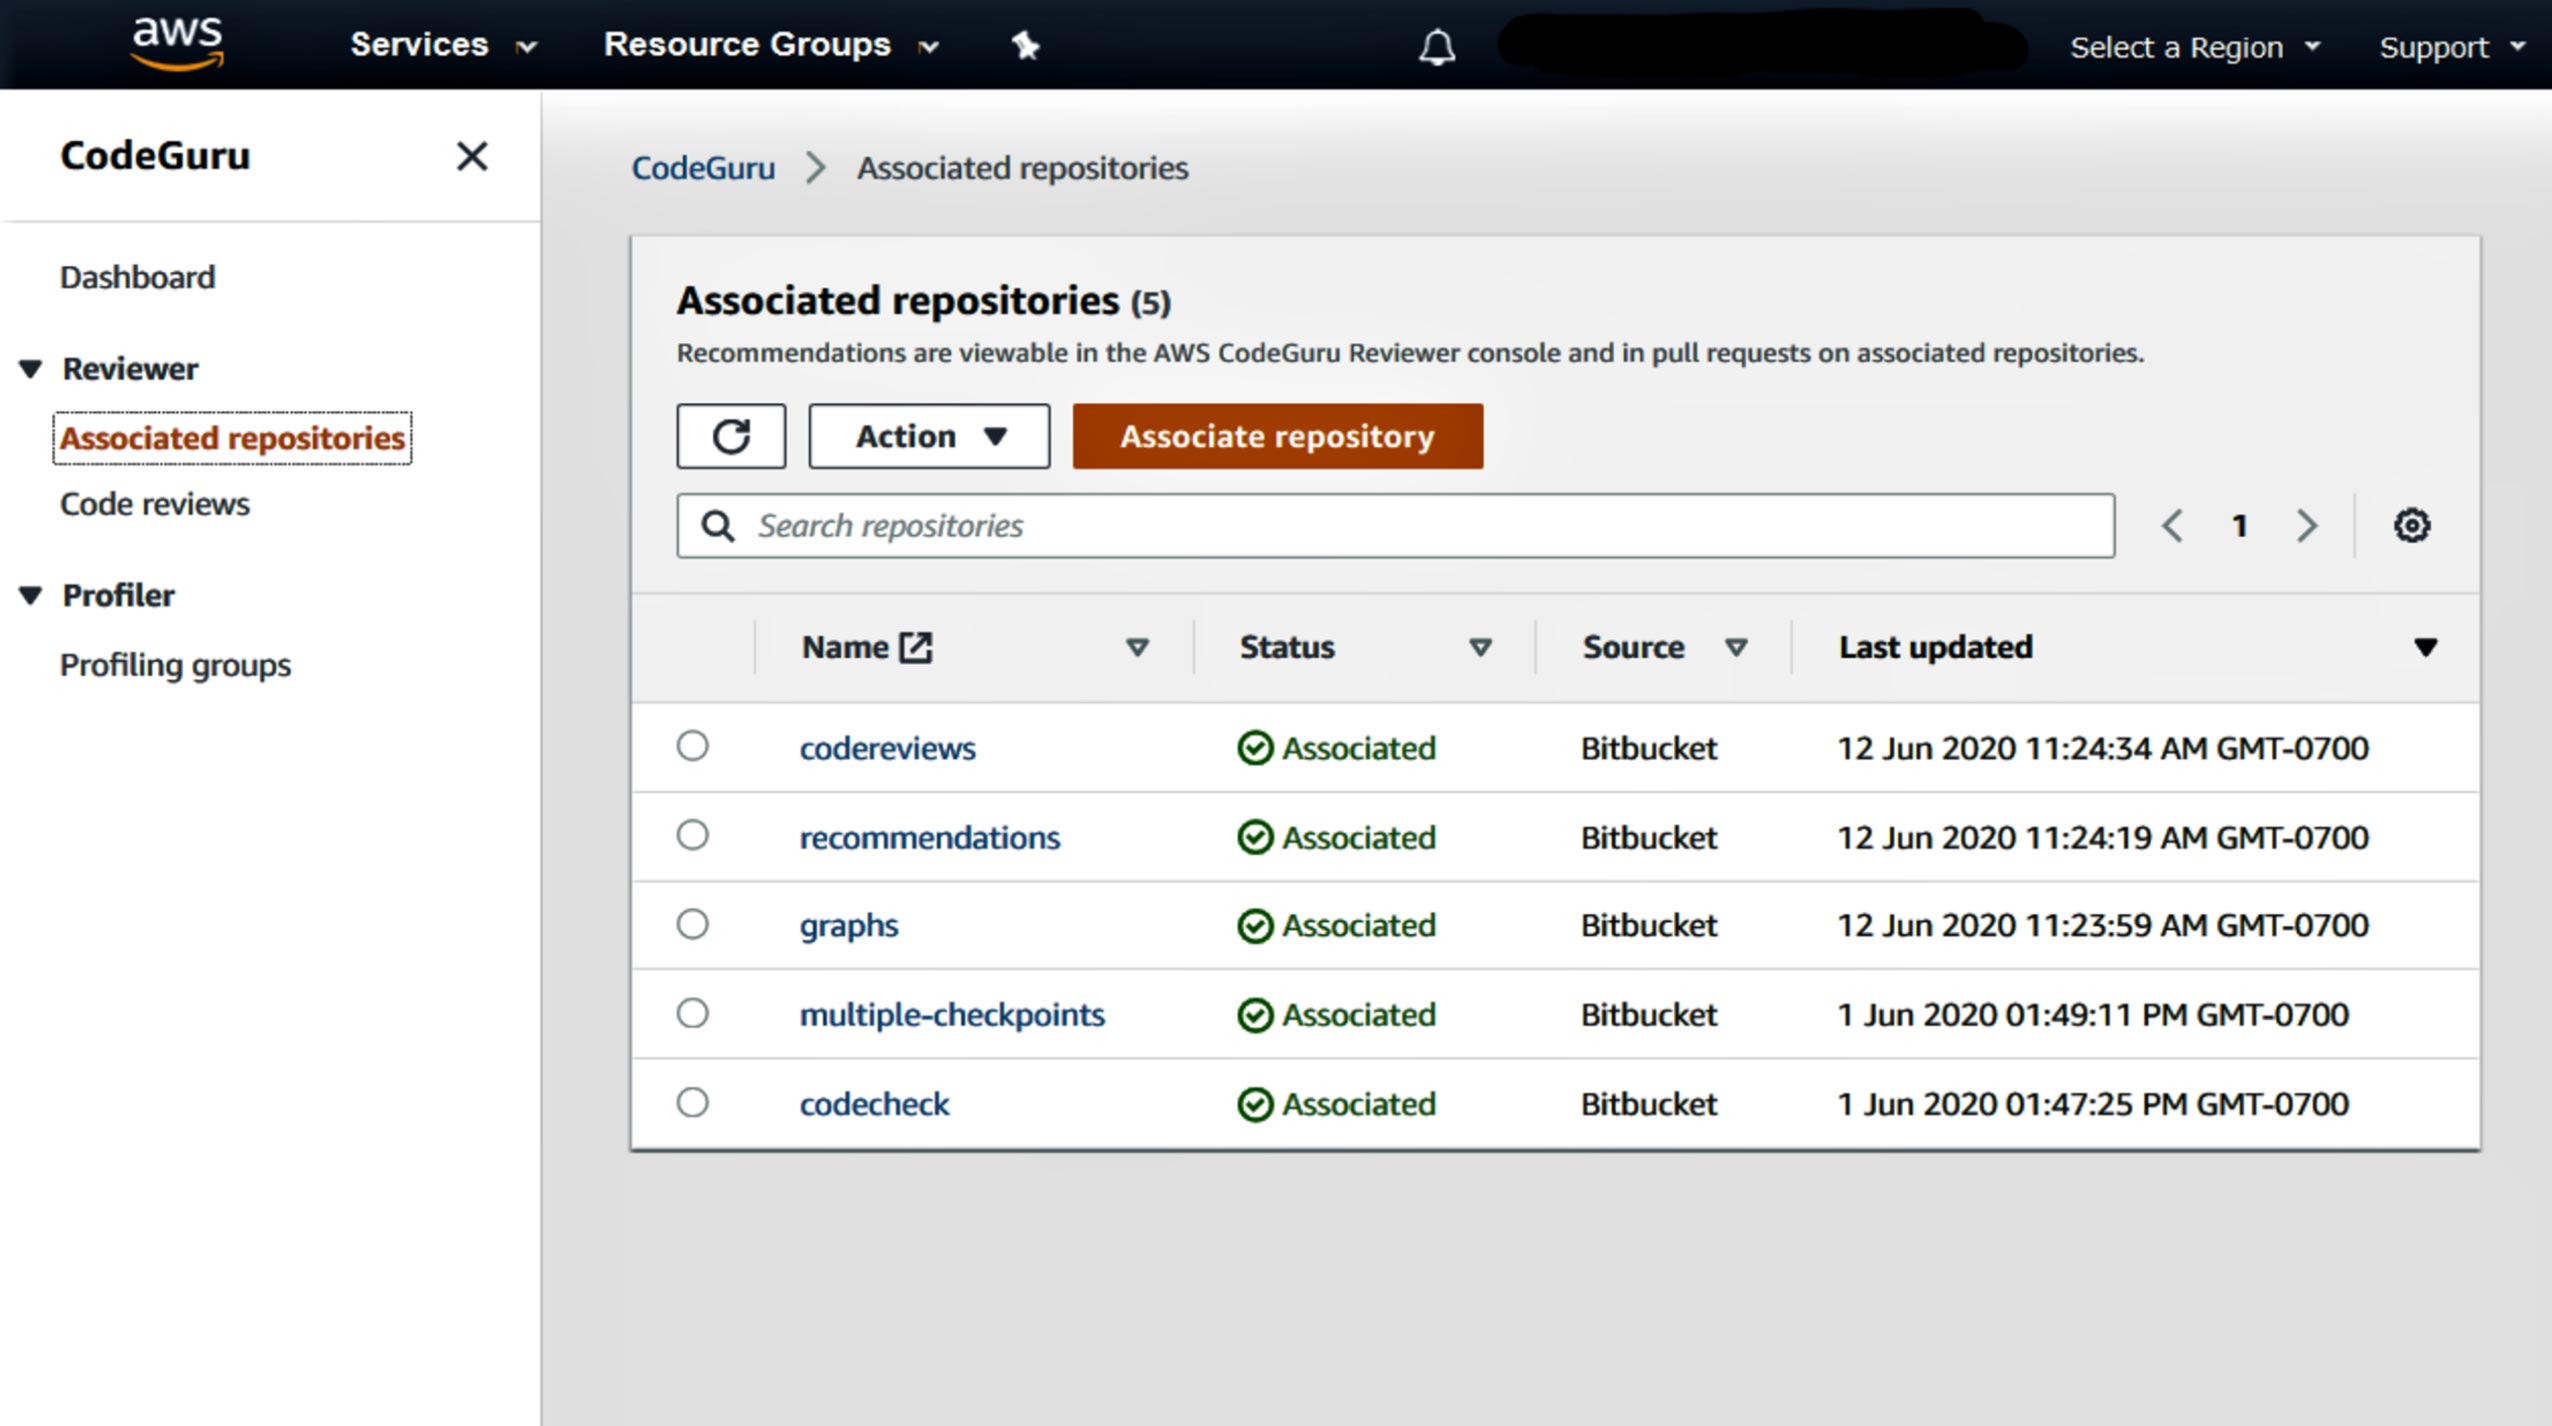Close the CodeGuru side panel
This screenshot has width=2552, height=1426.
coord(472,156)
